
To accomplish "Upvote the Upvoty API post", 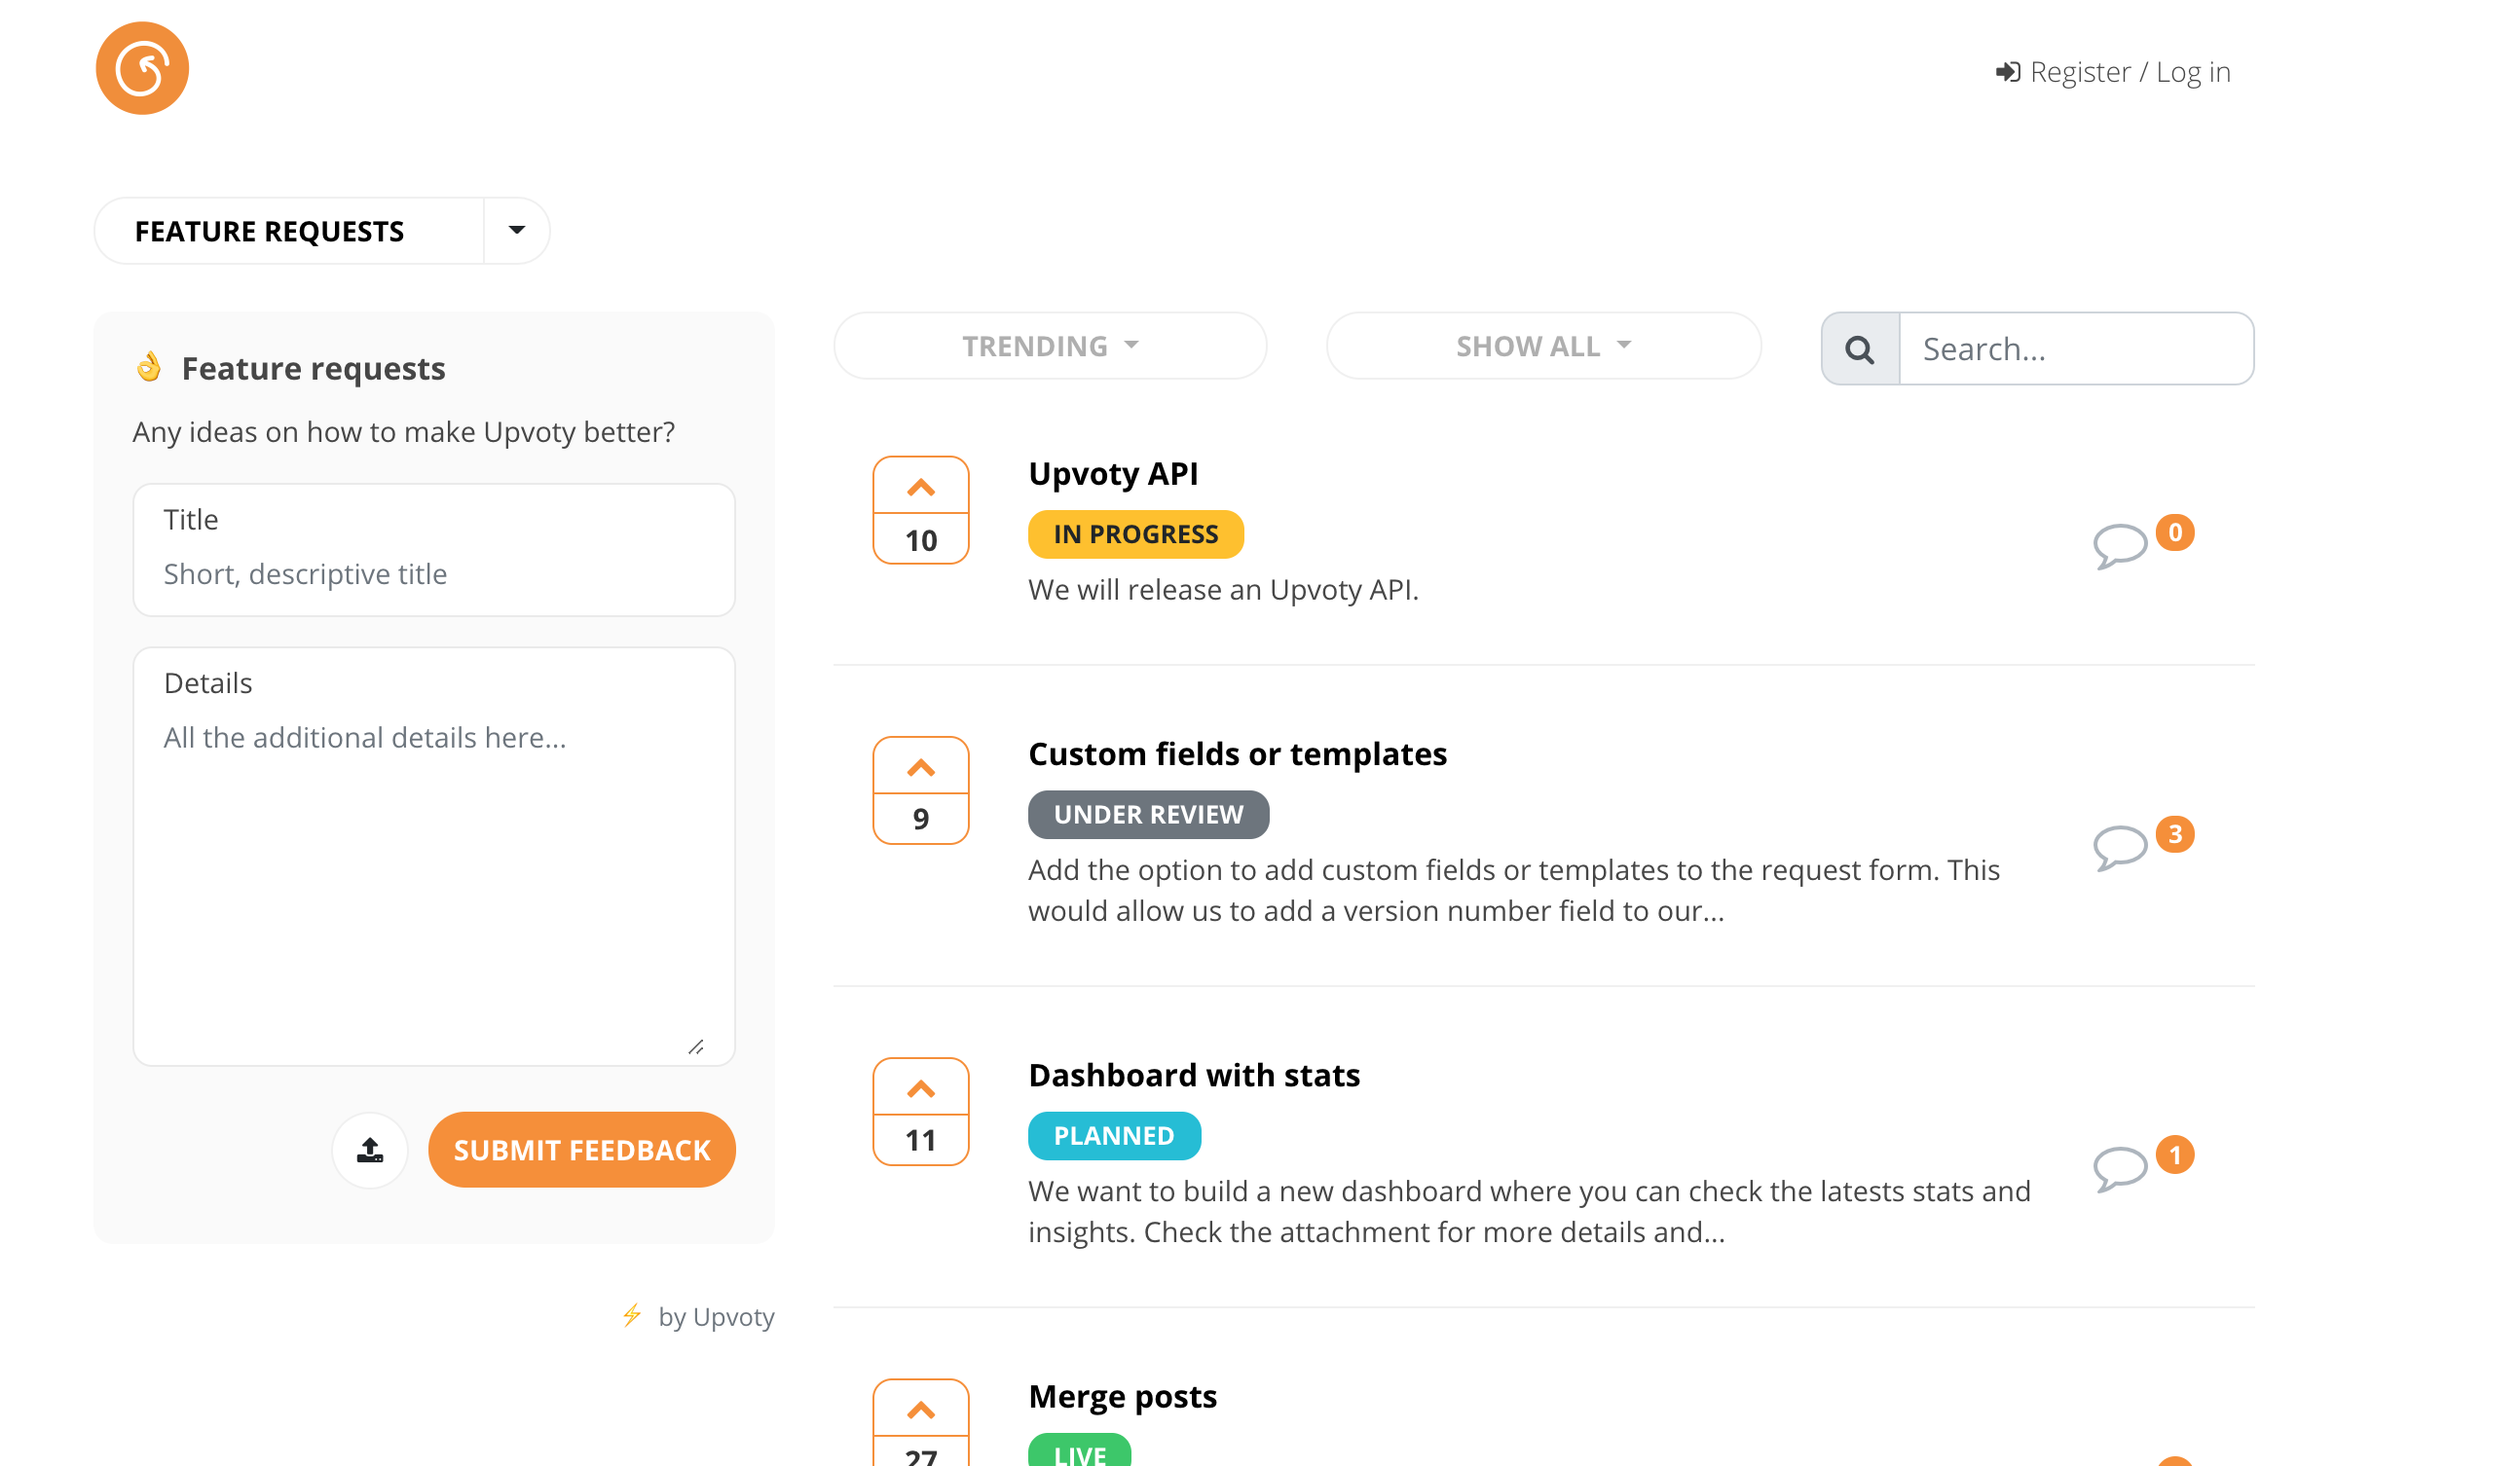I will pyautogui.click(x=920, y=488).
